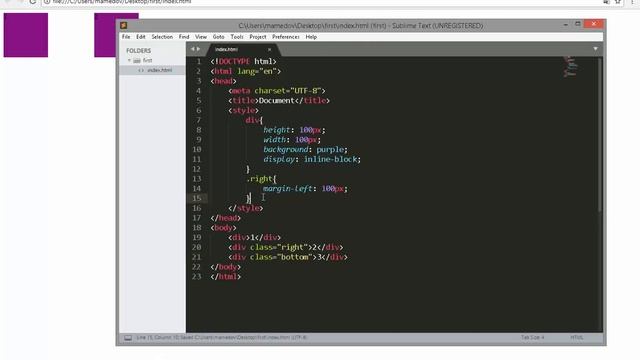Open the Find menu
The width and height of the screenshot is (640, 360).
(184, 37)
